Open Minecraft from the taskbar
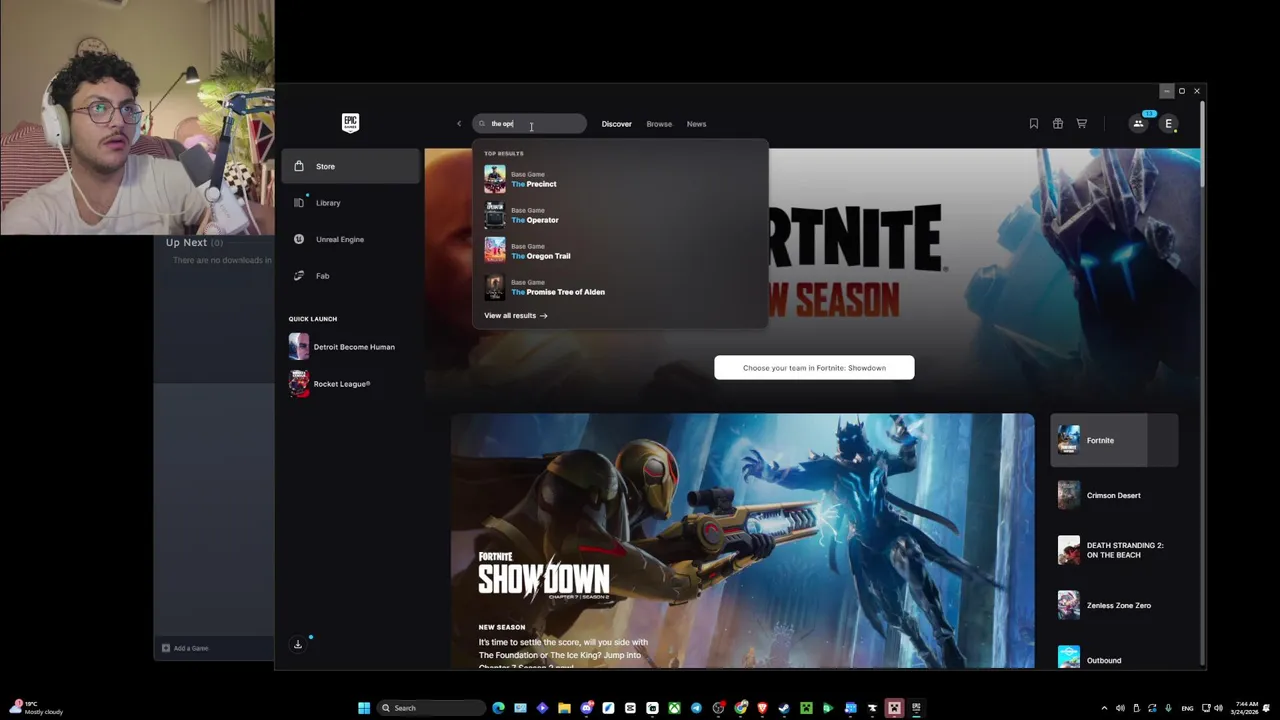This screenshot has height=720, width=1280. (806, 708)
